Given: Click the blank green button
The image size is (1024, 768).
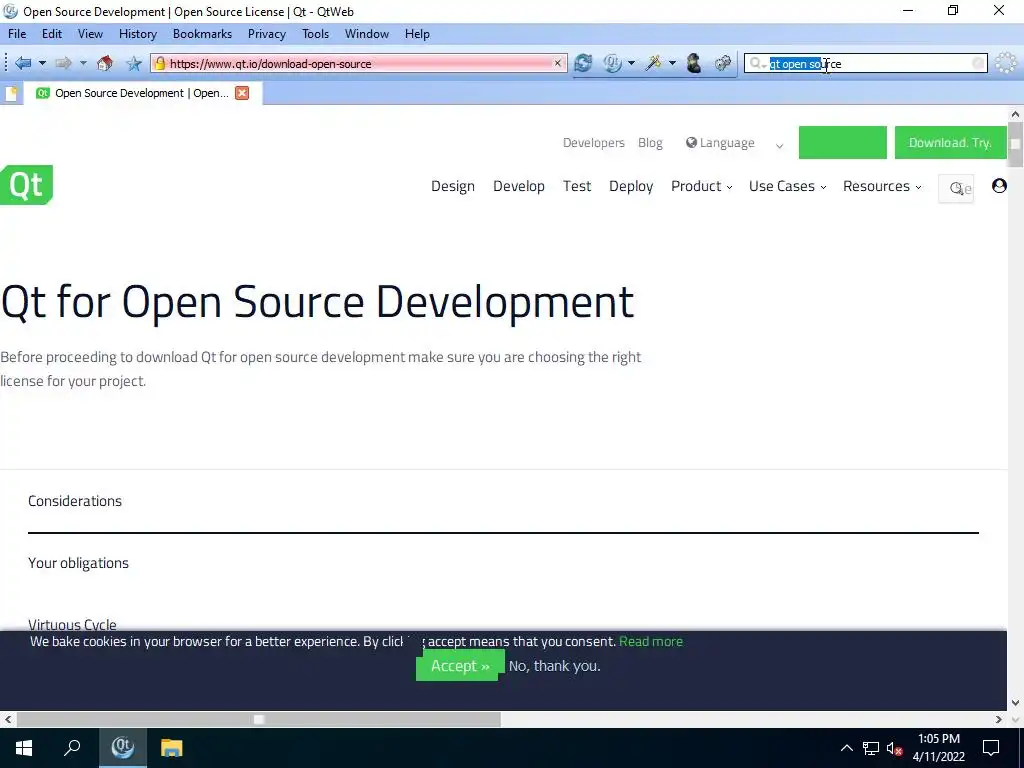Looking at the screenshot, I should (x=842, y=142).
